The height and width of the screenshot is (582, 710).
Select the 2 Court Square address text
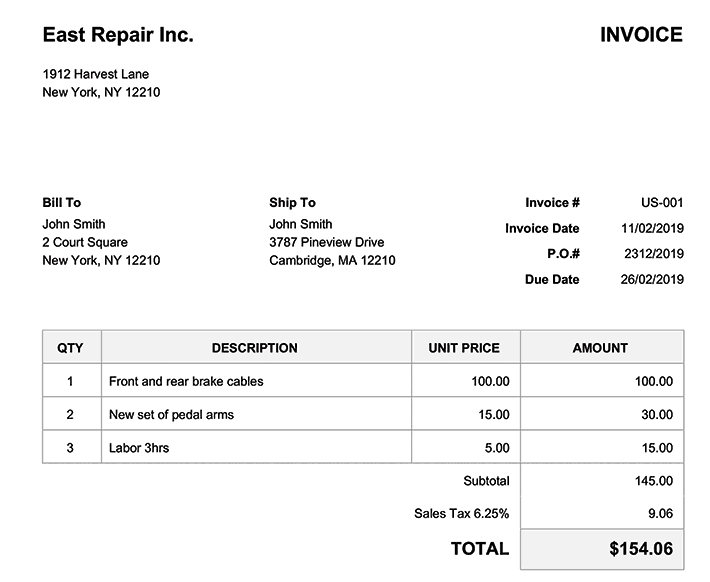(x=85, y=242)
